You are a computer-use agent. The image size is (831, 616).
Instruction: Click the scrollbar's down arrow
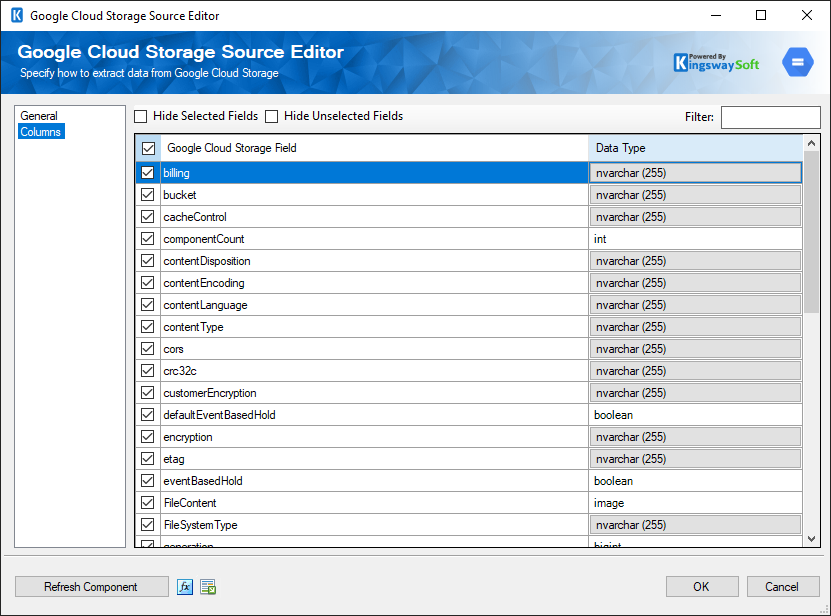coord(811,540)
